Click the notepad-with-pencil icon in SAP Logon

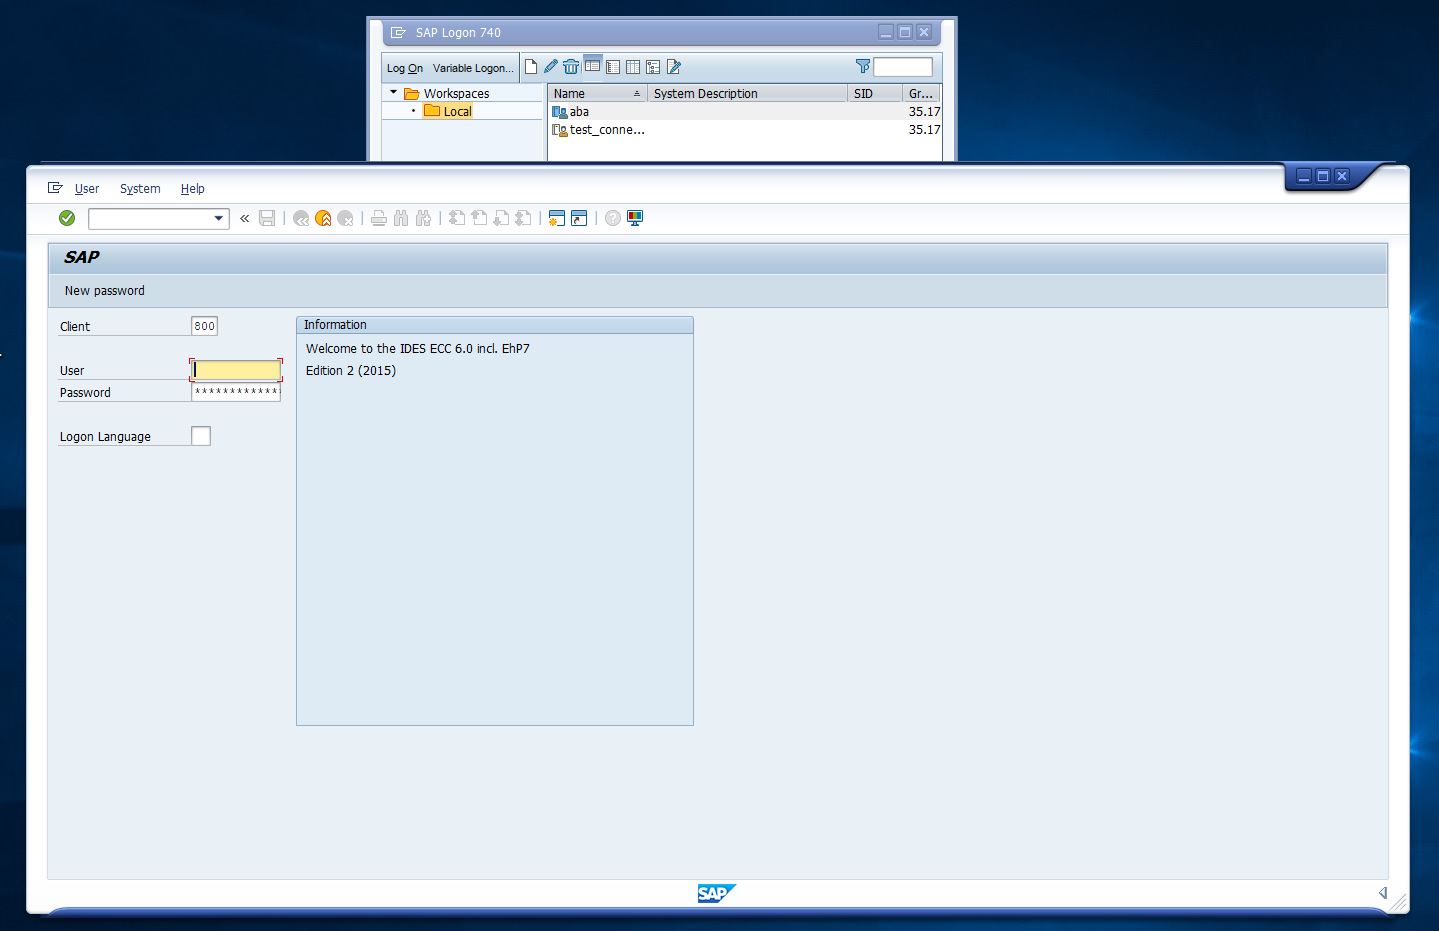coord(674,67)
